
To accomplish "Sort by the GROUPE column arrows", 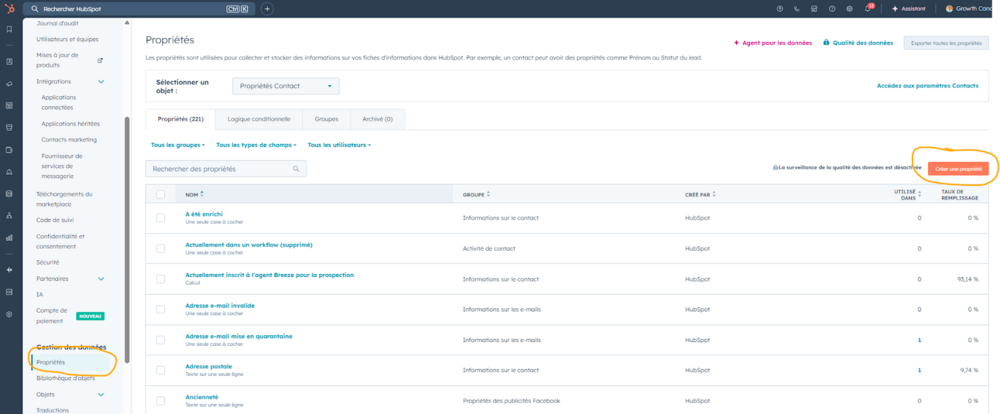I will pyautogui.click(x=489, y=194).
